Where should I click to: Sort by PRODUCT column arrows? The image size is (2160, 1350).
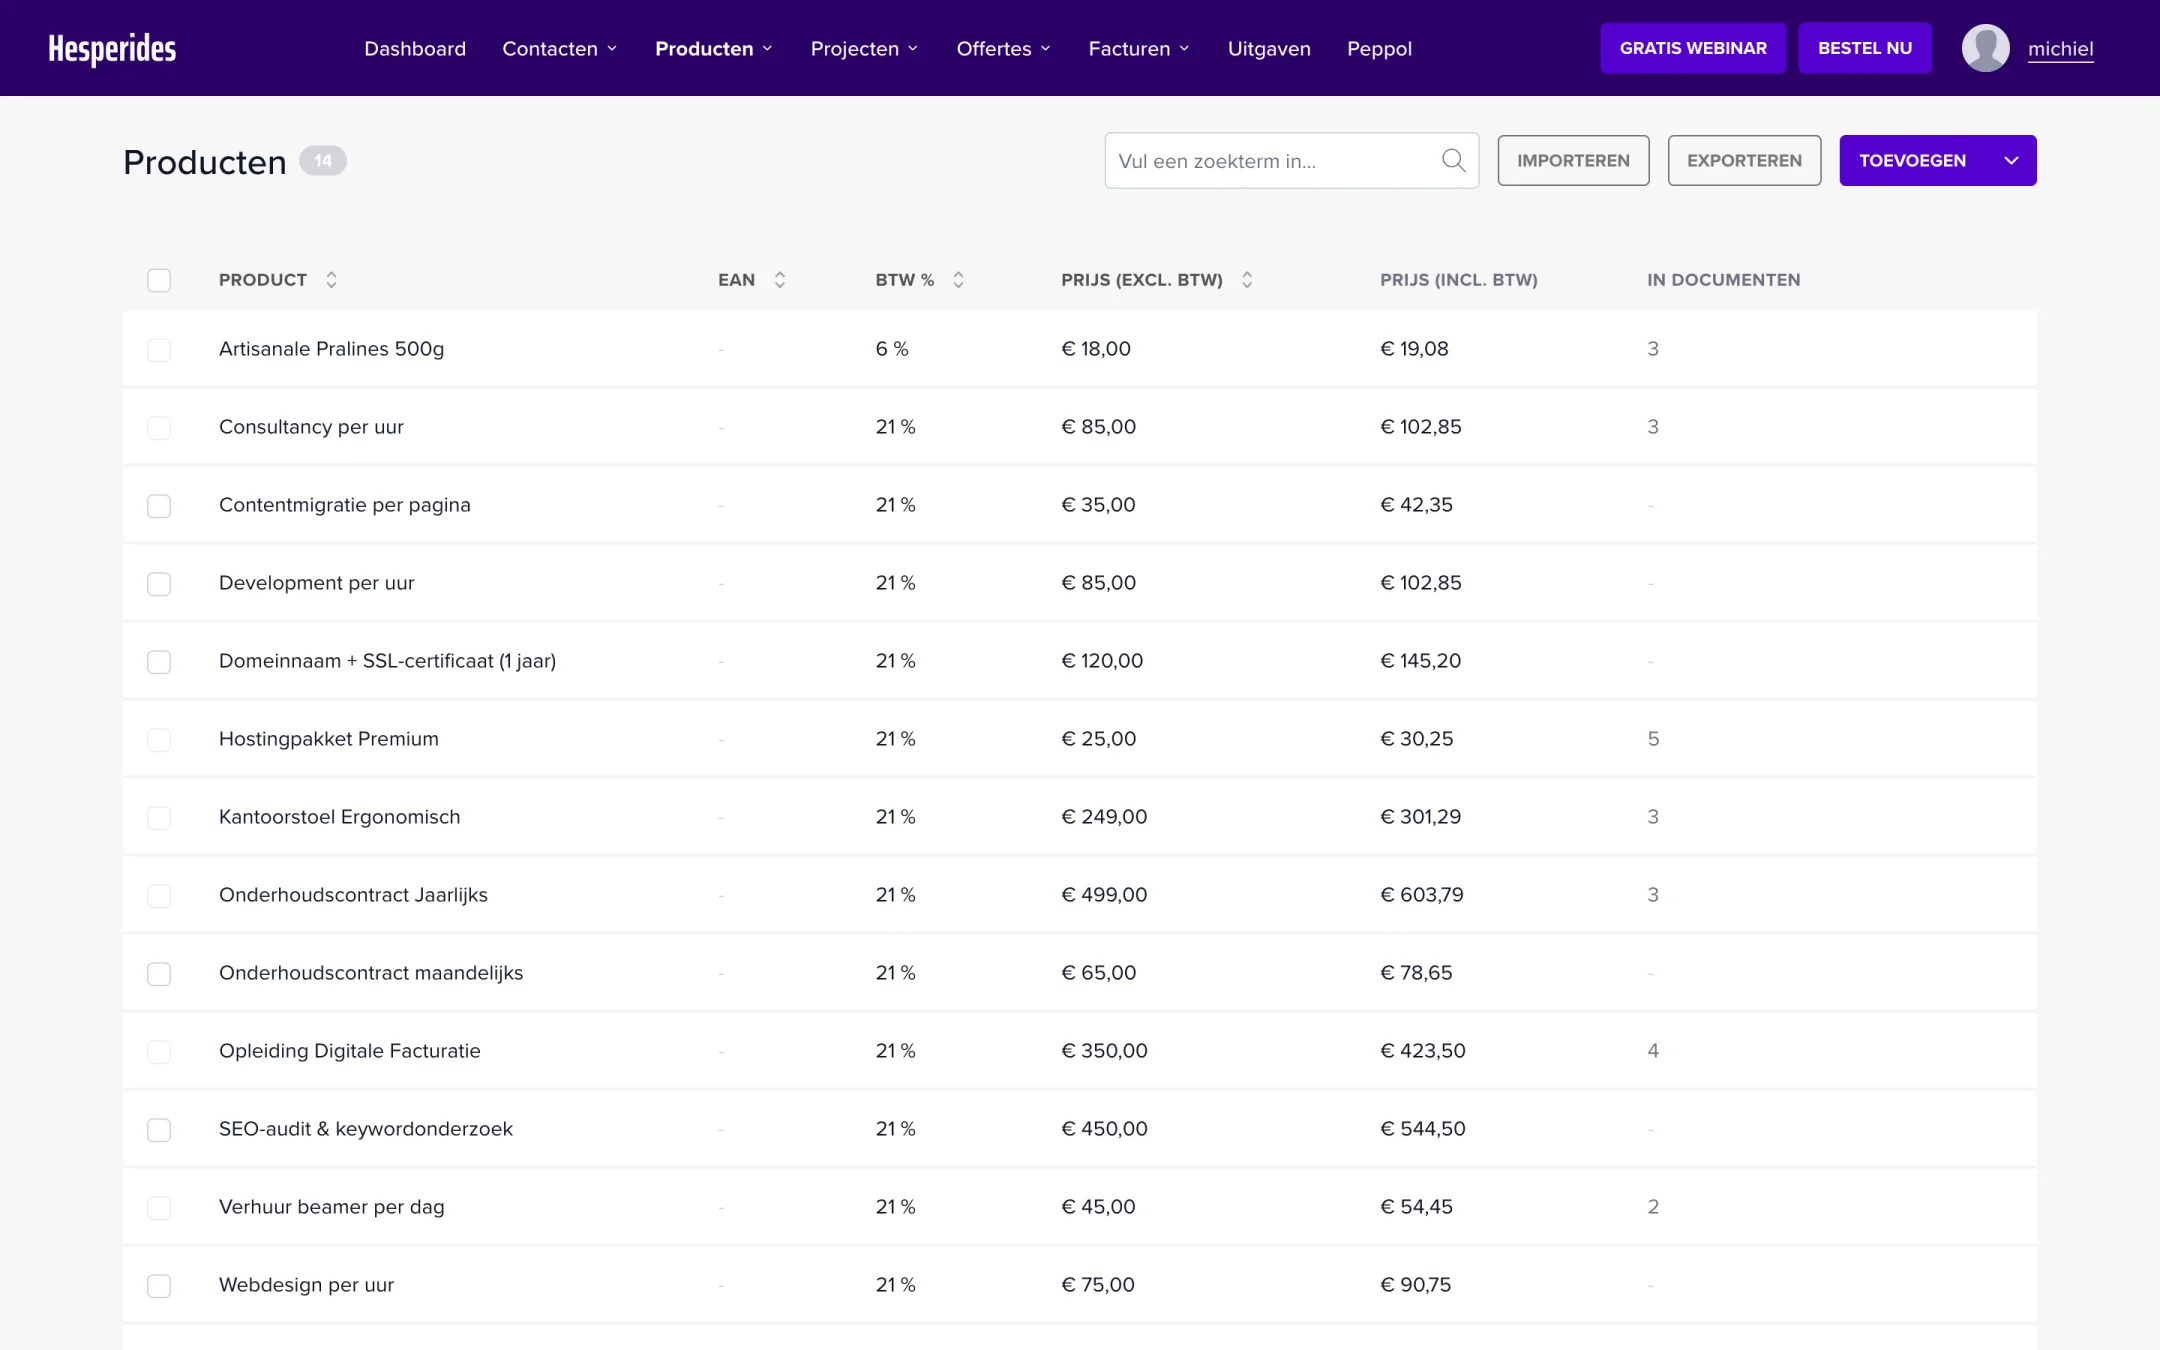[x=331, y=280]
